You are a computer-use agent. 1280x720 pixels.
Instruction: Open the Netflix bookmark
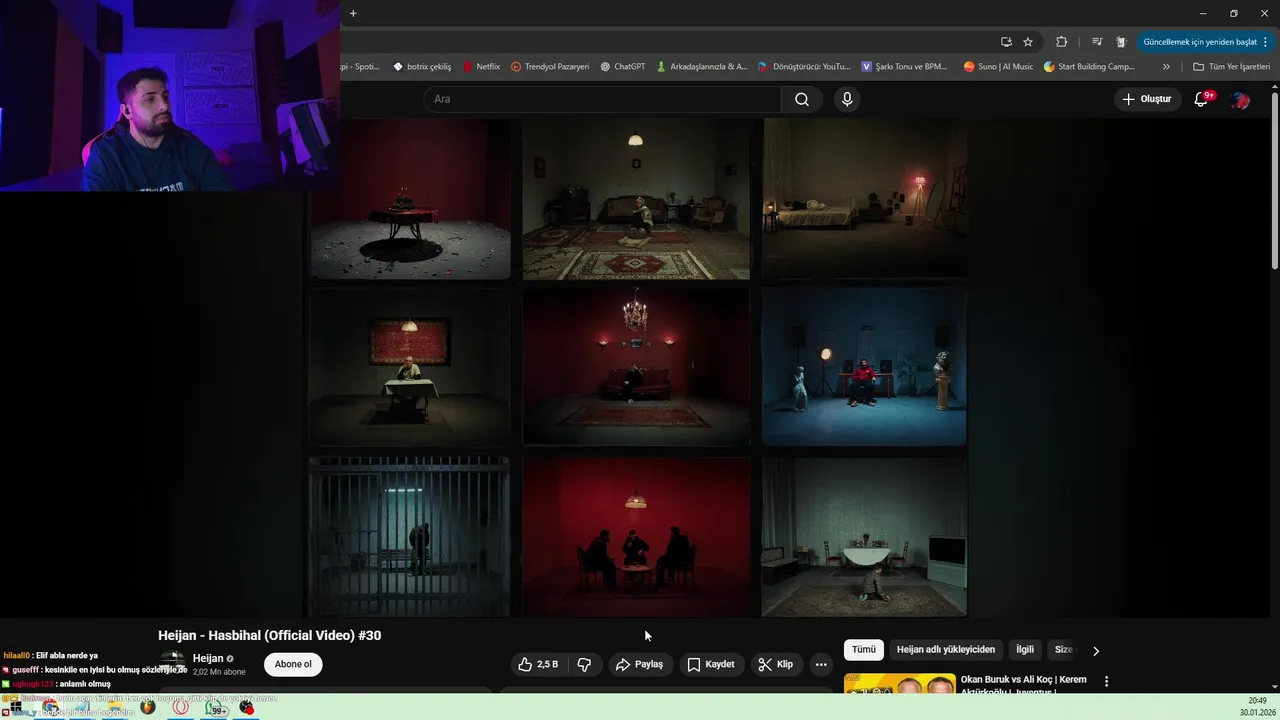481,67
